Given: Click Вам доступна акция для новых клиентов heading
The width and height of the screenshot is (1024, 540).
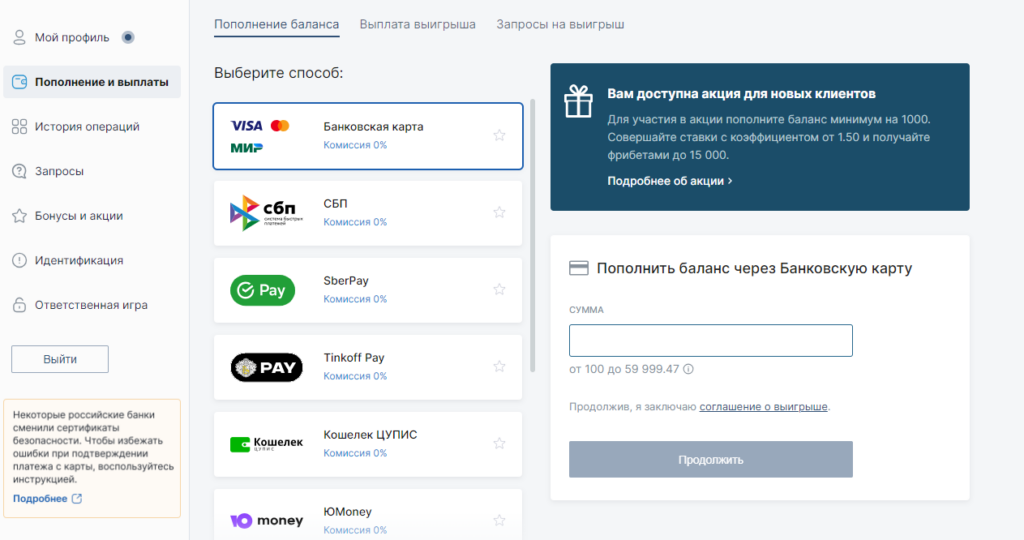Looking at the screenshot, I should [x=741, y=93].
